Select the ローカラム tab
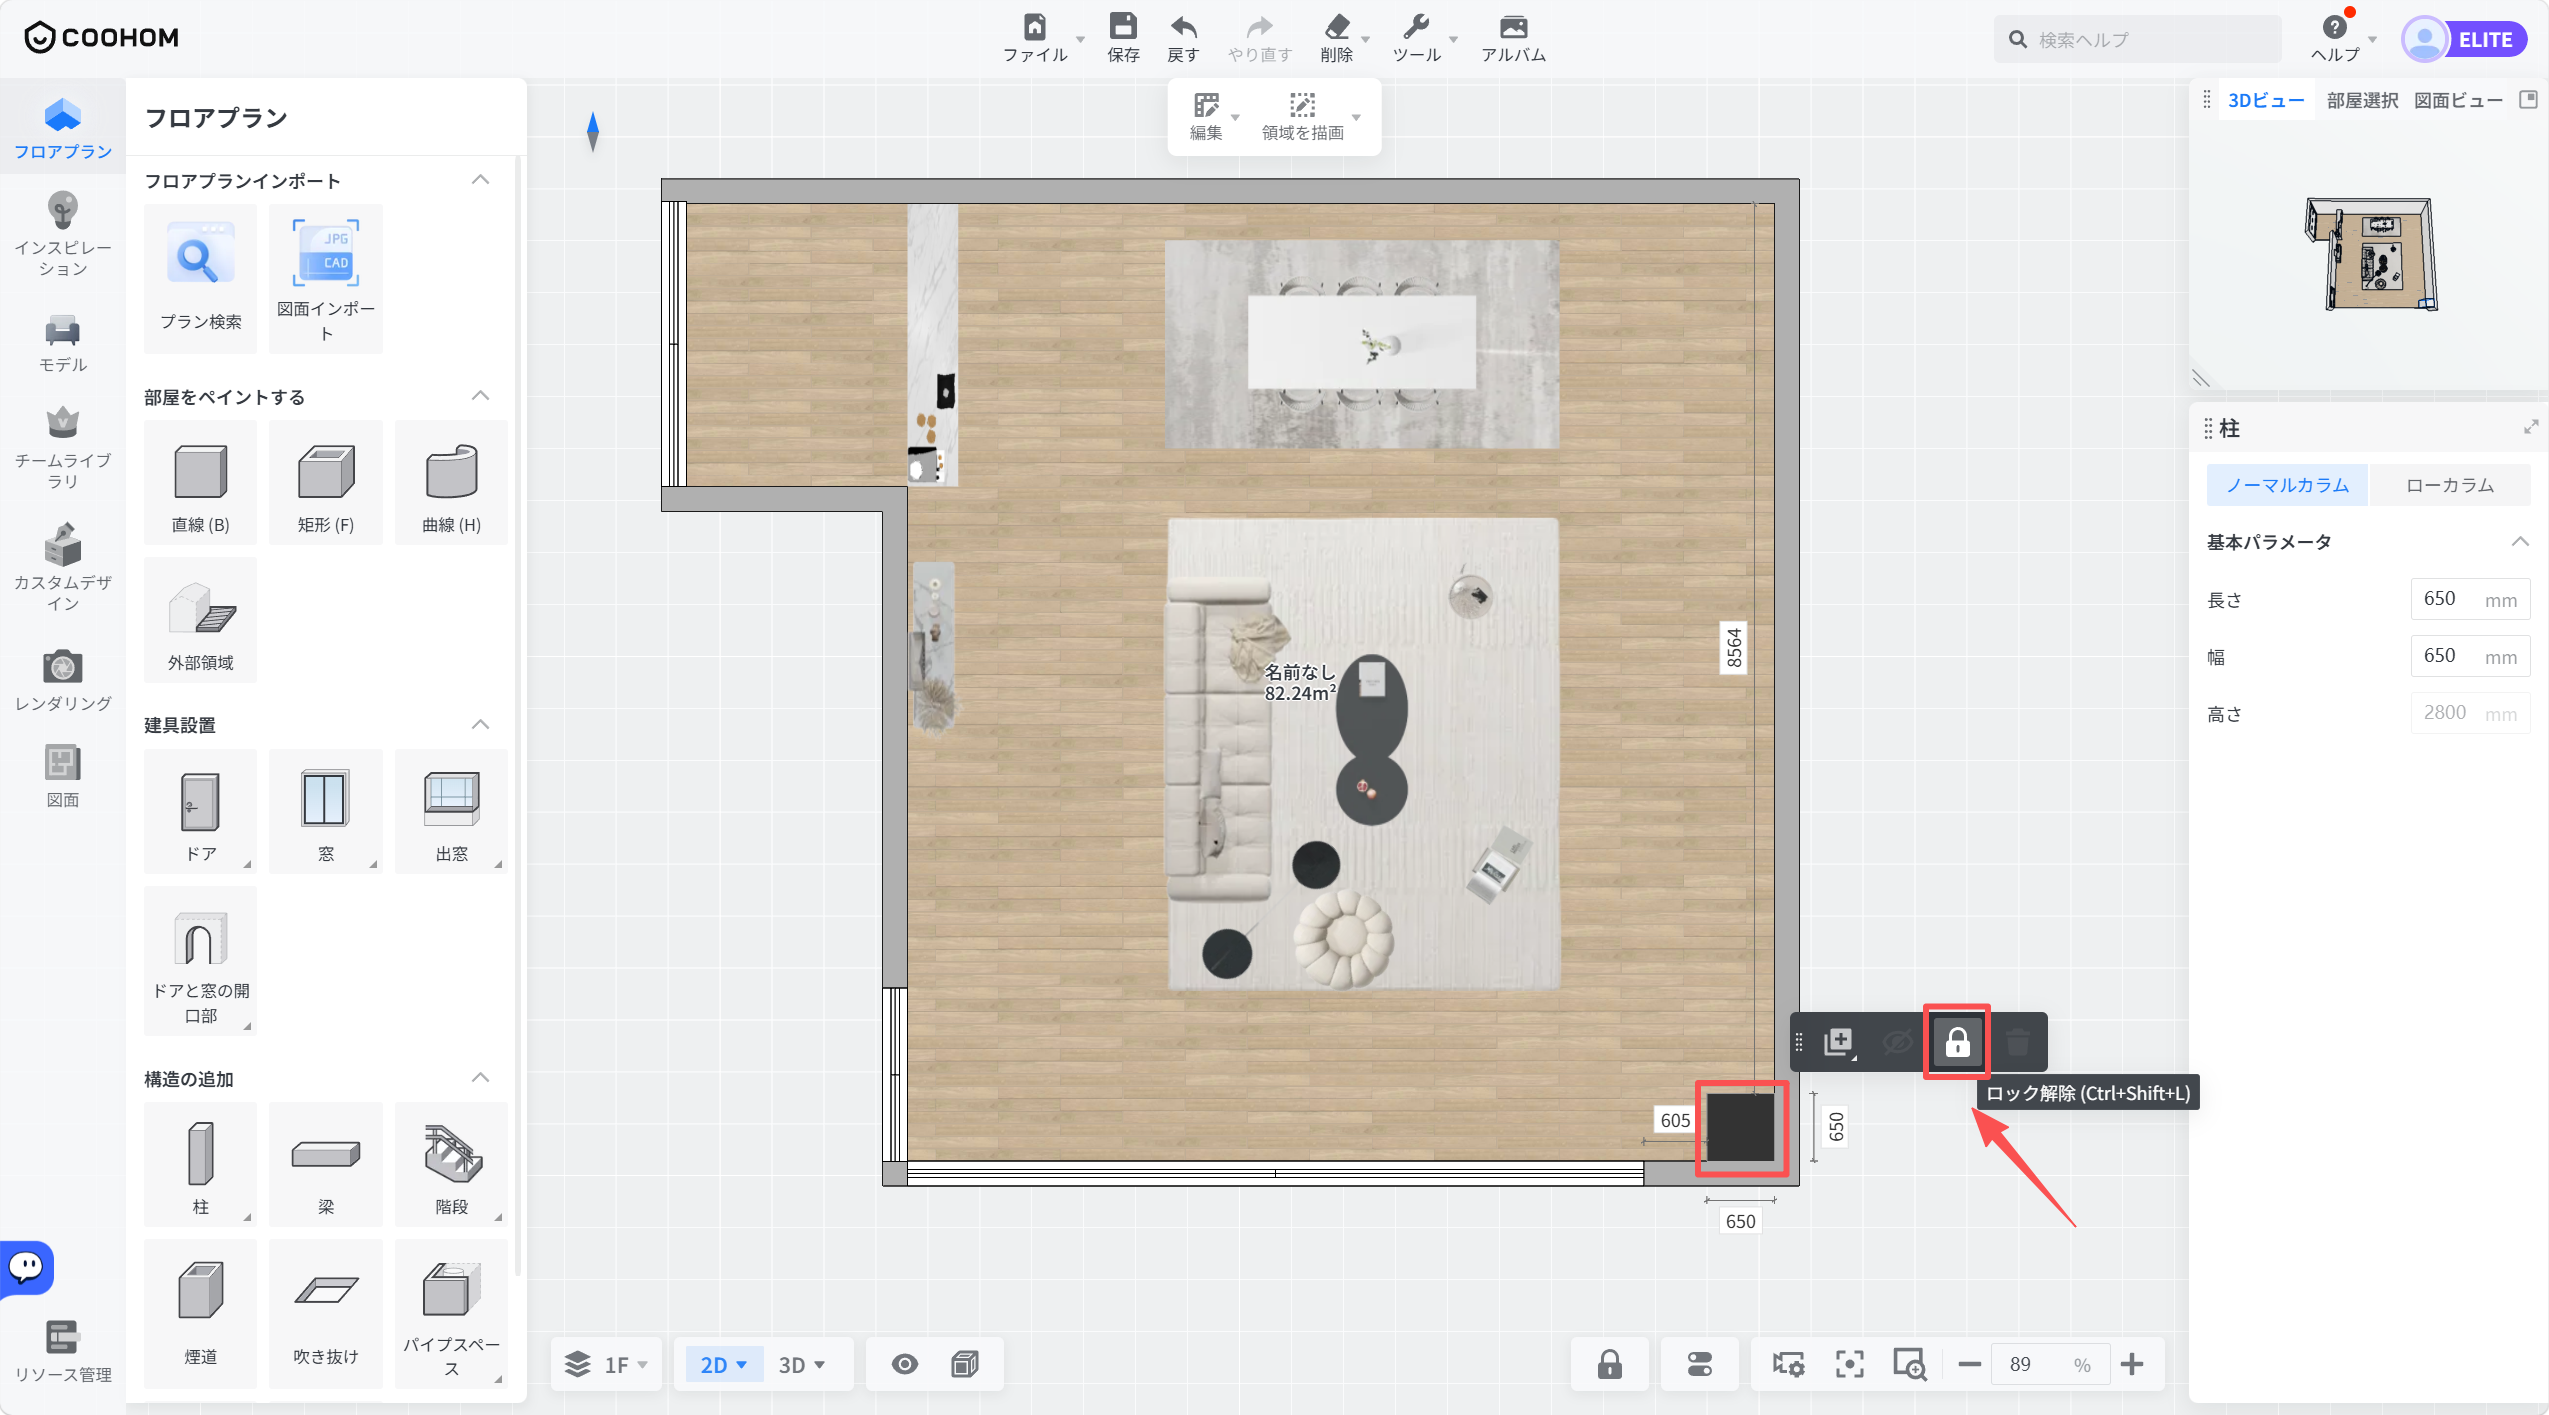 [2449, 485]
